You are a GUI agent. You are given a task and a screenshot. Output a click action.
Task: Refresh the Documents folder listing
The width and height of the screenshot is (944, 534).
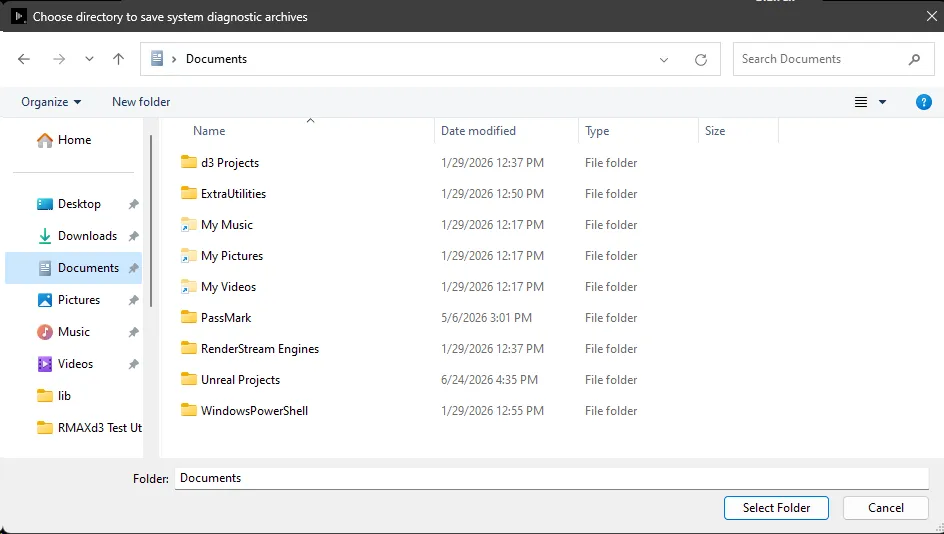coord(701,60)
